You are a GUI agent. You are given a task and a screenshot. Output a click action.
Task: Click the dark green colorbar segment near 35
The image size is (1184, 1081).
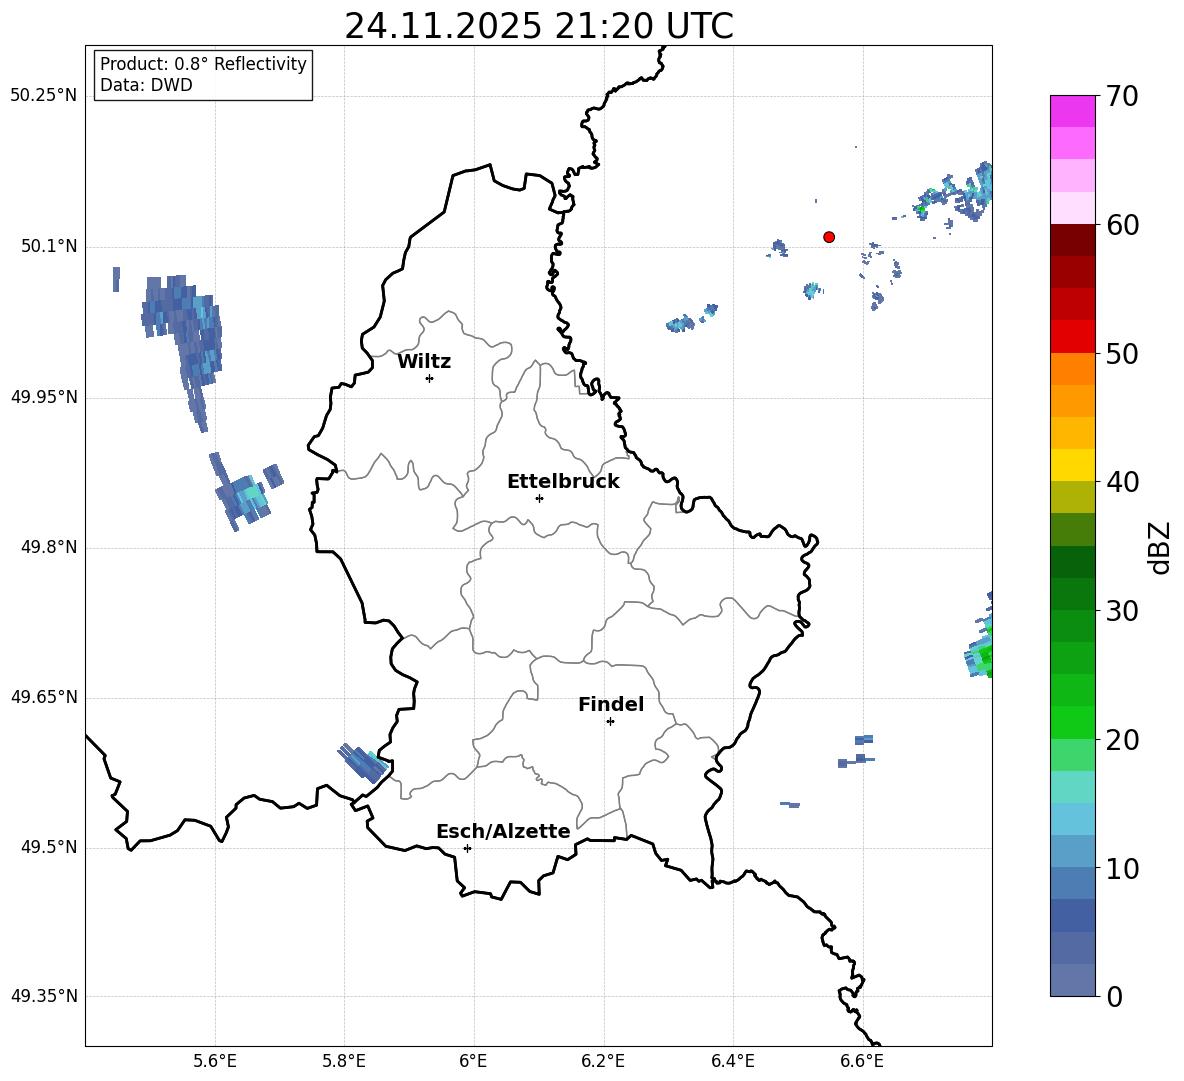(1072, 562)
